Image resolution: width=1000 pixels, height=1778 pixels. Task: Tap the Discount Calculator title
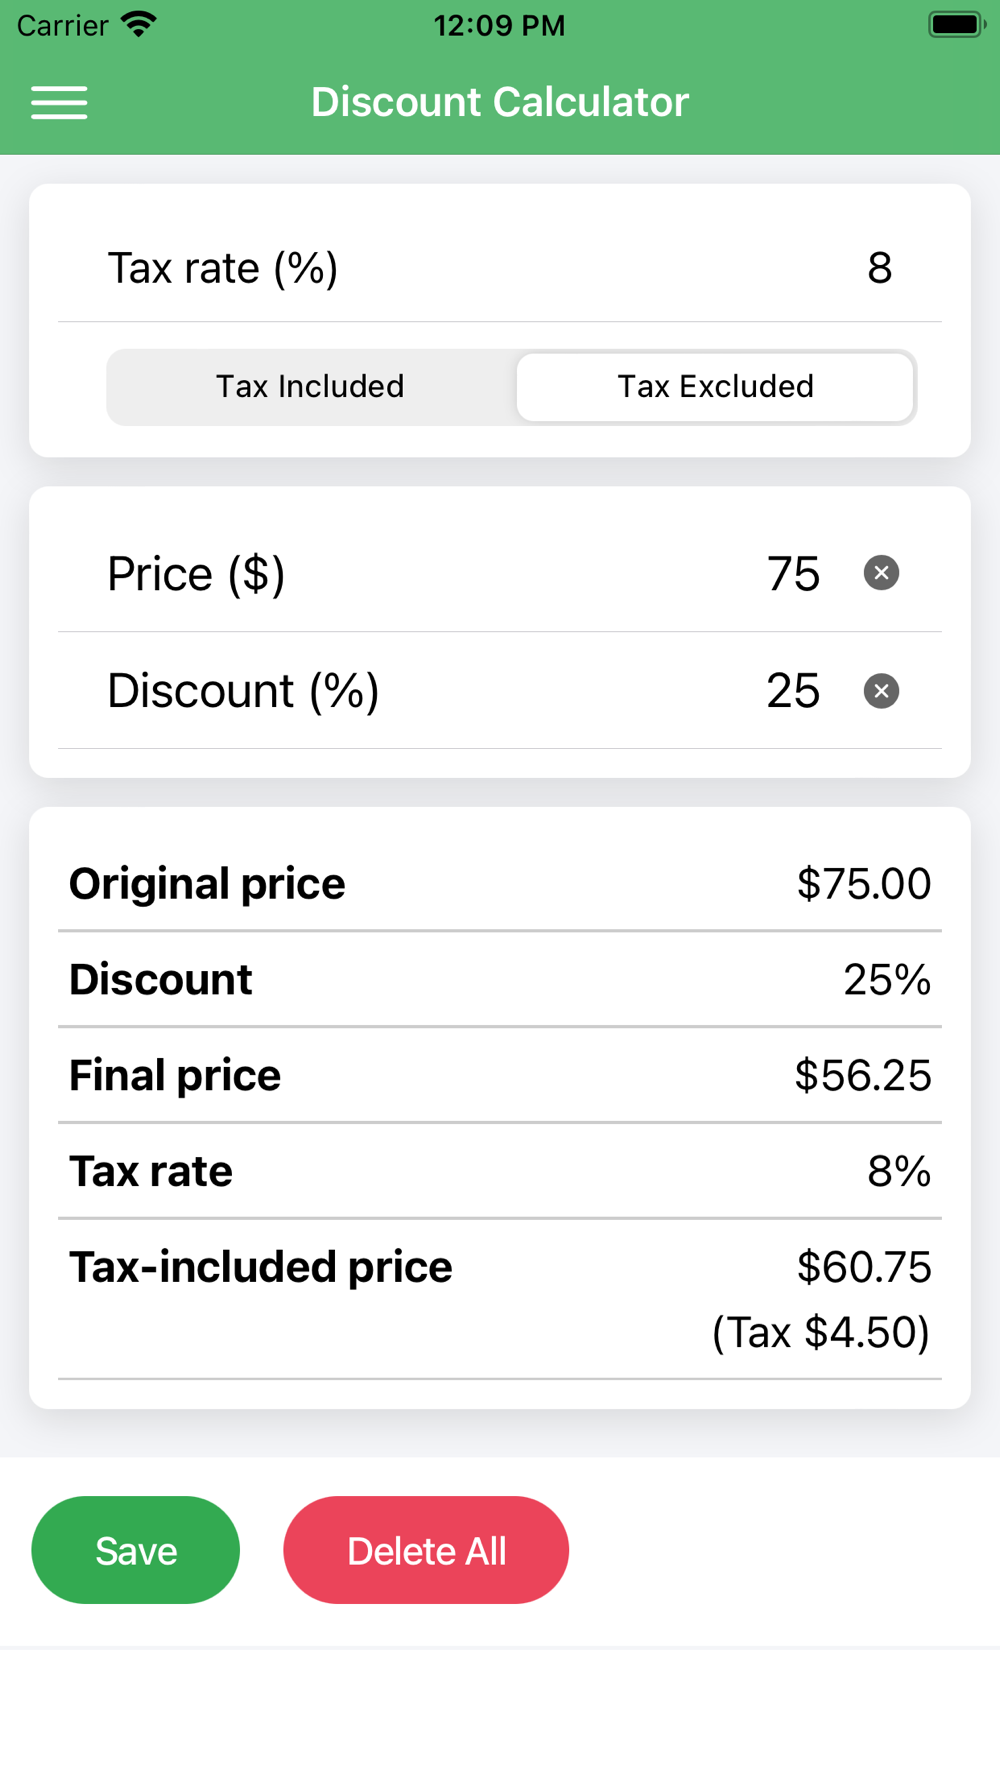tap(500, 102)
